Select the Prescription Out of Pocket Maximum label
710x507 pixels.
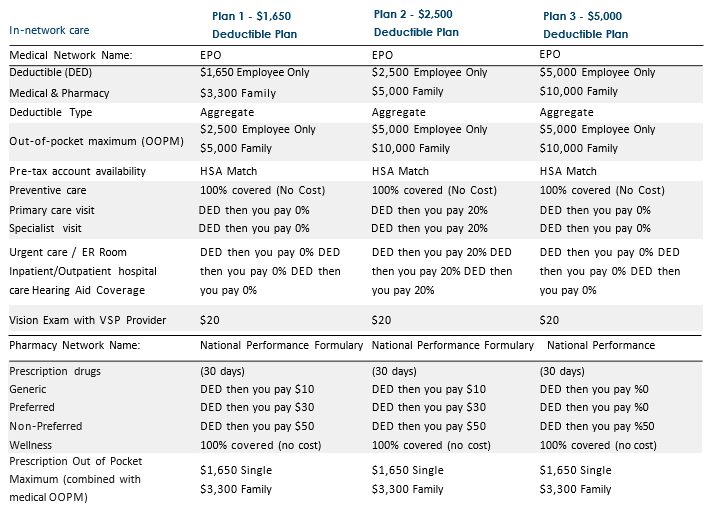[x=74, y=479]
